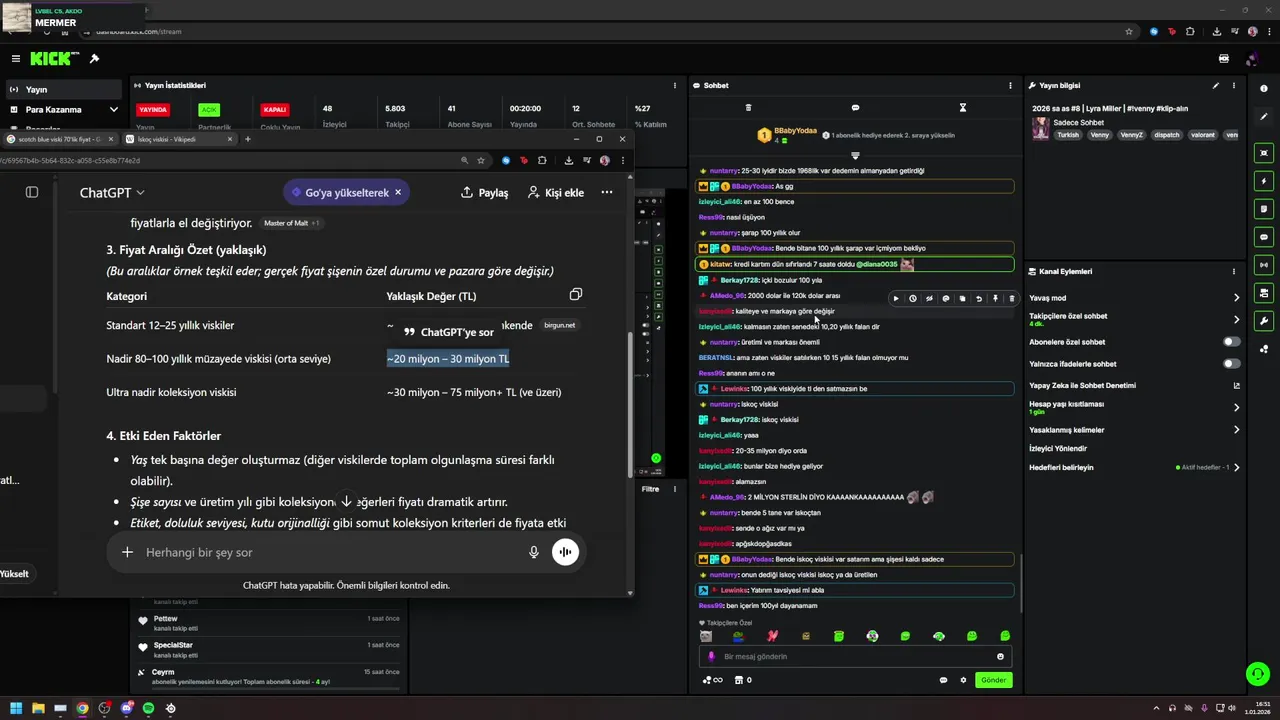
Task: Click Paylaş in ChatGPT
Action: tap(484, 192)
